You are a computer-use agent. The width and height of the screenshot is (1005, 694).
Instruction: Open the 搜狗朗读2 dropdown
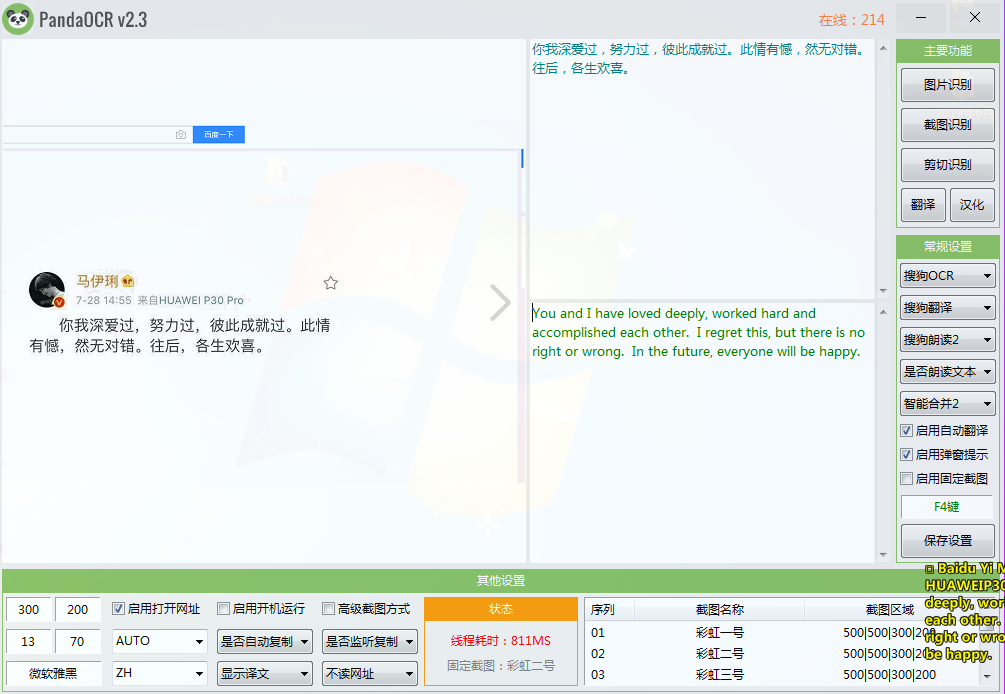tap(947, 340)
